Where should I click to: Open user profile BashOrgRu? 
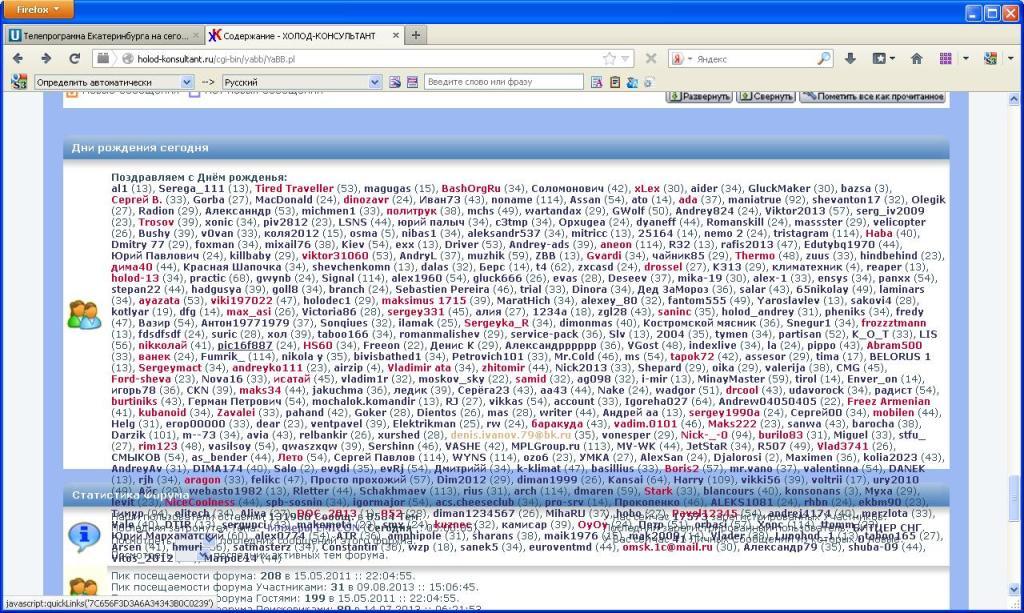[x=471, y=188]
